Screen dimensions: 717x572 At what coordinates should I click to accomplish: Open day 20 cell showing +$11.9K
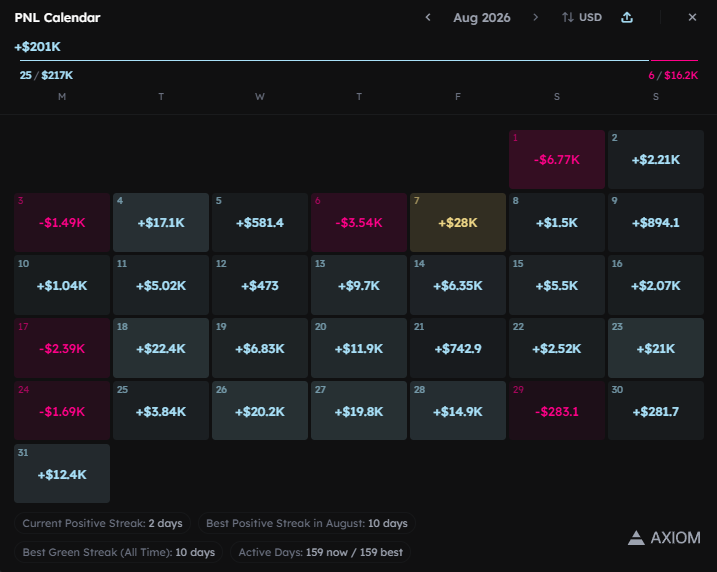click(359, 348)
